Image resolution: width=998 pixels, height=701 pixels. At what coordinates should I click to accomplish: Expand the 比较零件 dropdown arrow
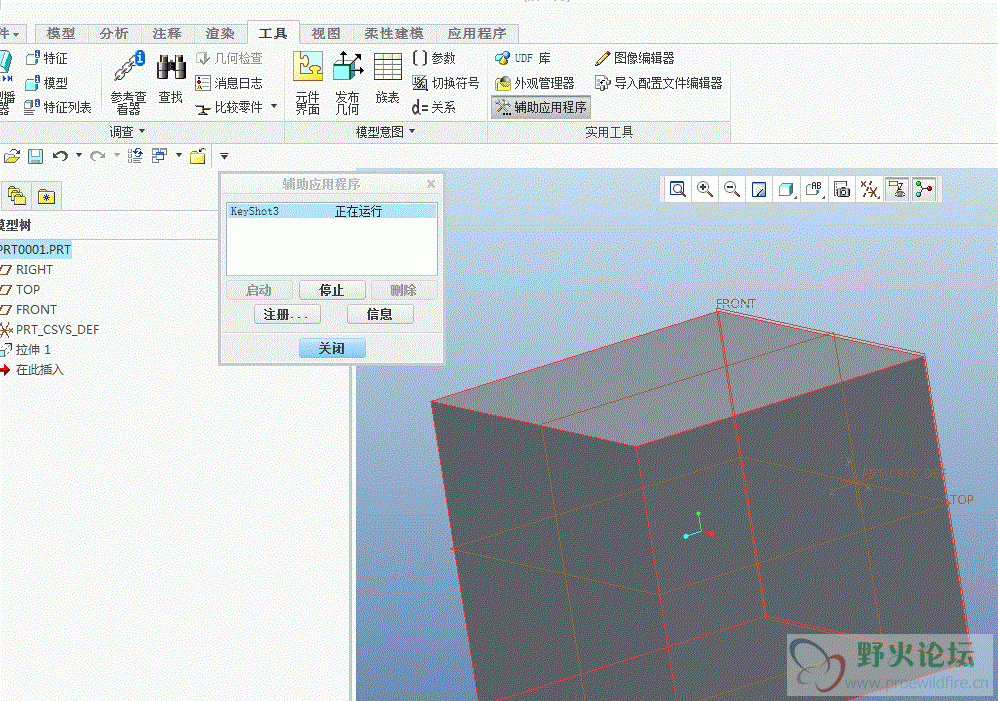click(x=274, y=106)
